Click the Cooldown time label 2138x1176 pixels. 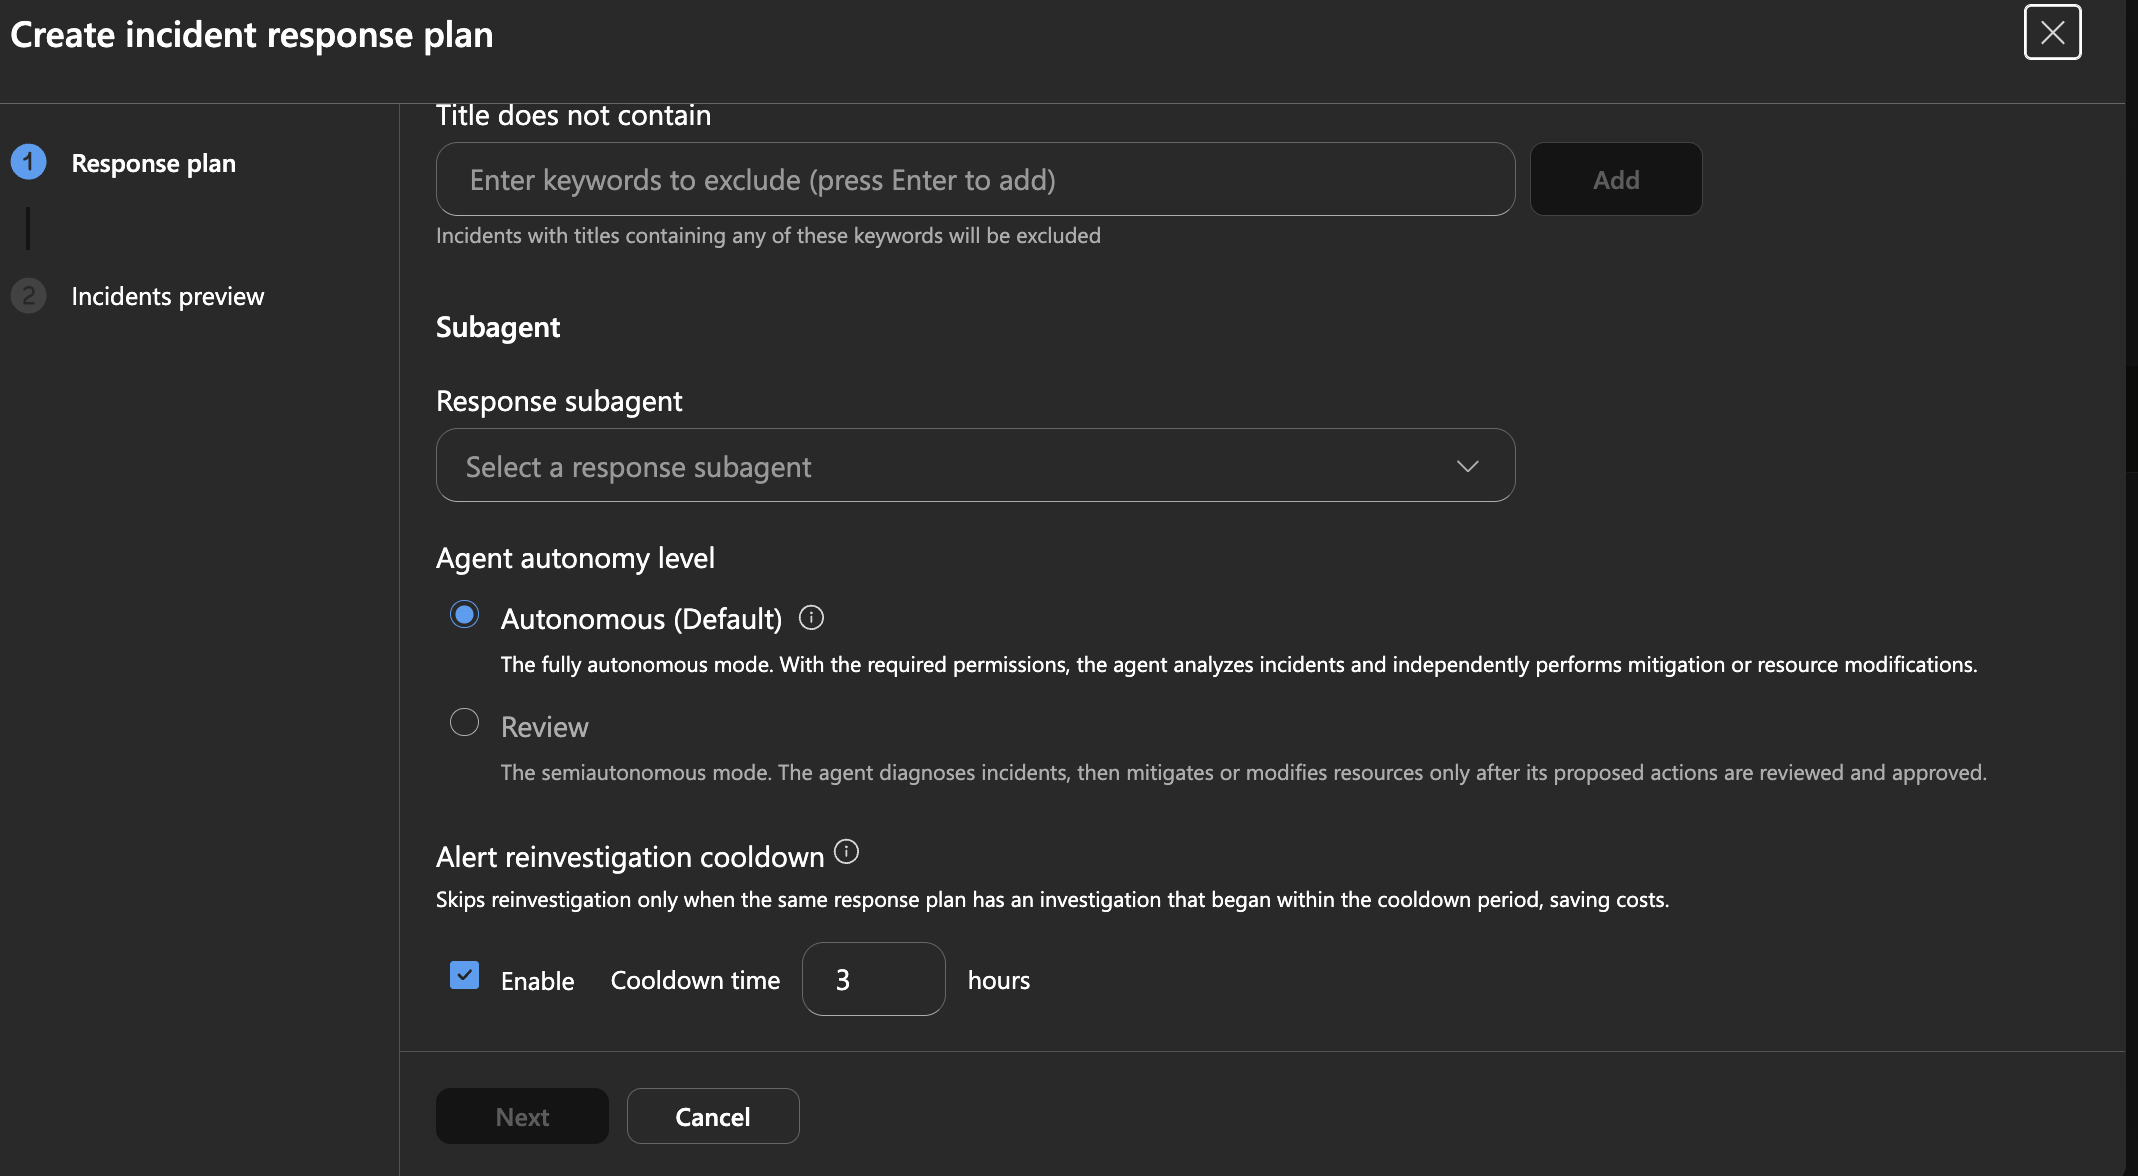click(695, 980)
